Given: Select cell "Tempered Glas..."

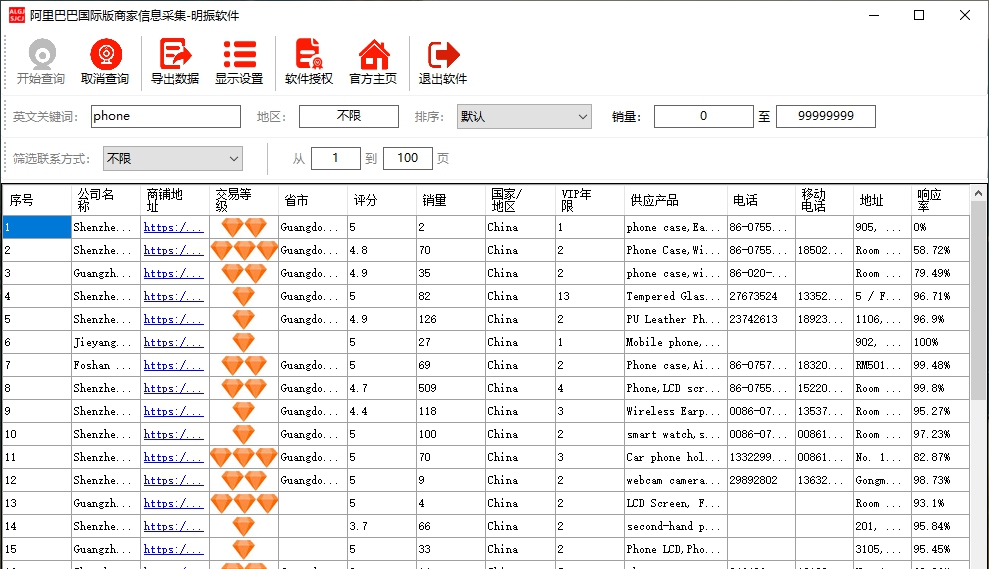Looking at the screenshot, I should [x=676, y=296].
